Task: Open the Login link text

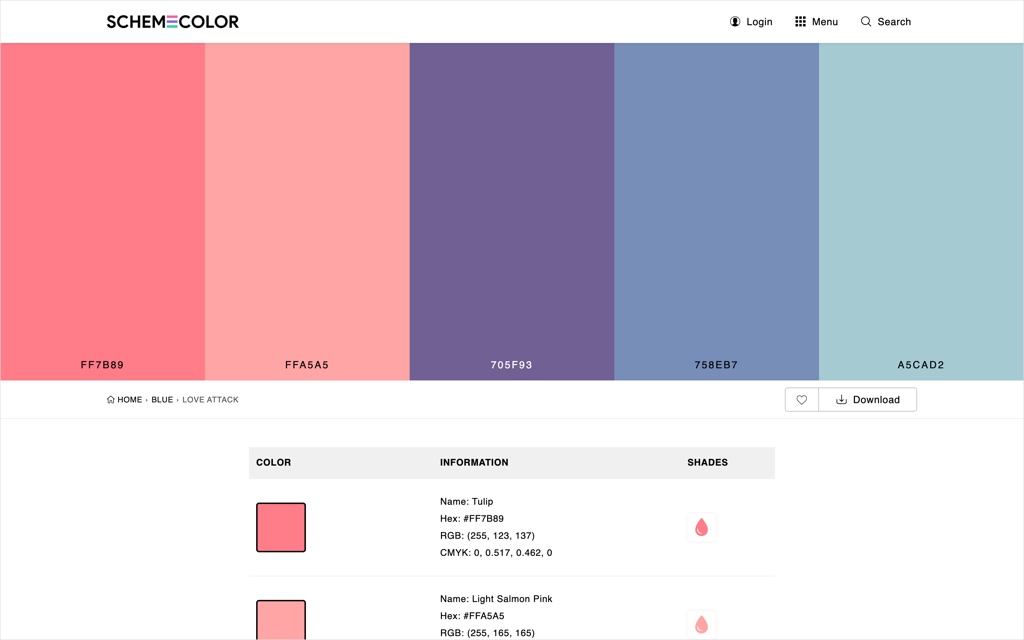Action: tap(759, 22)
